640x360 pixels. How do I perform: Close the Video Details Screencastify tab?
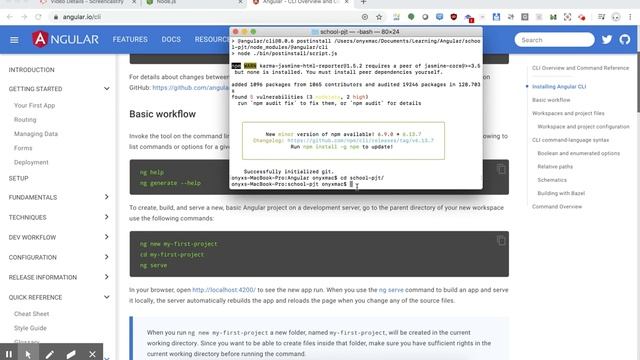[x=134, y=2]
